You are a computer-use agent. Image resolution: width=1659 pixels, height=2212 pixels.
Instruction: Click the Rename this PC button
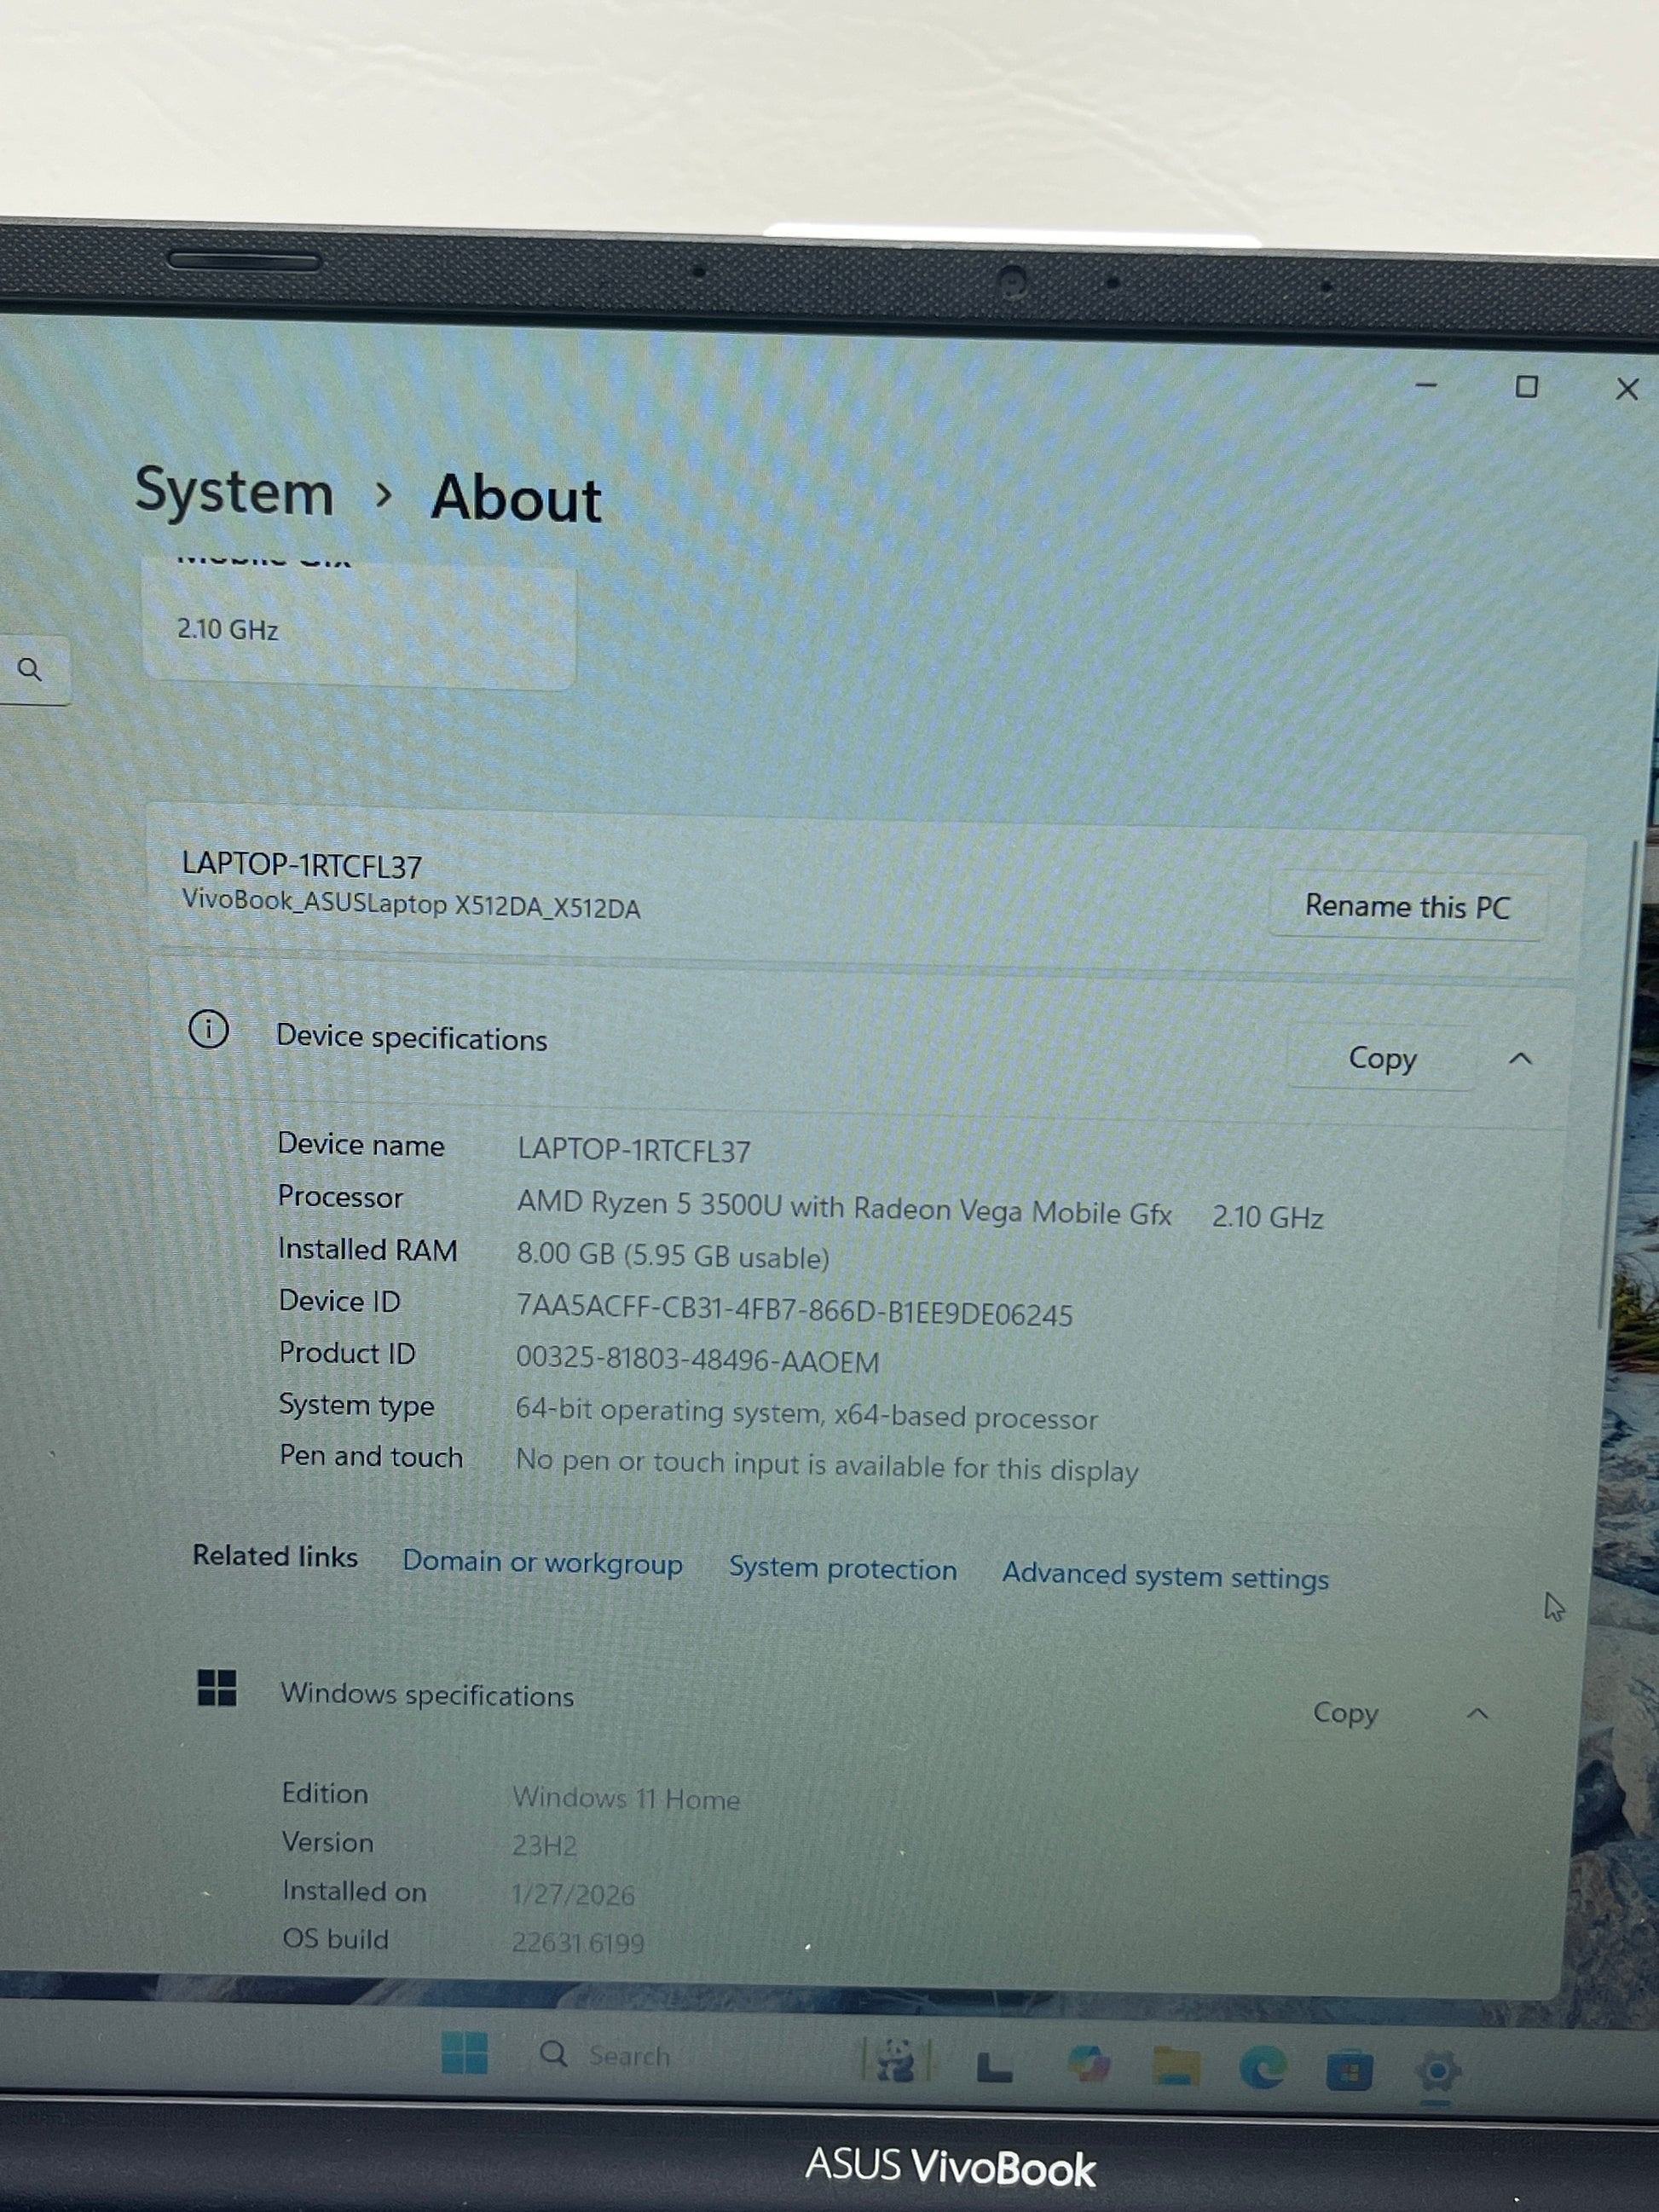coord(1407,907)
